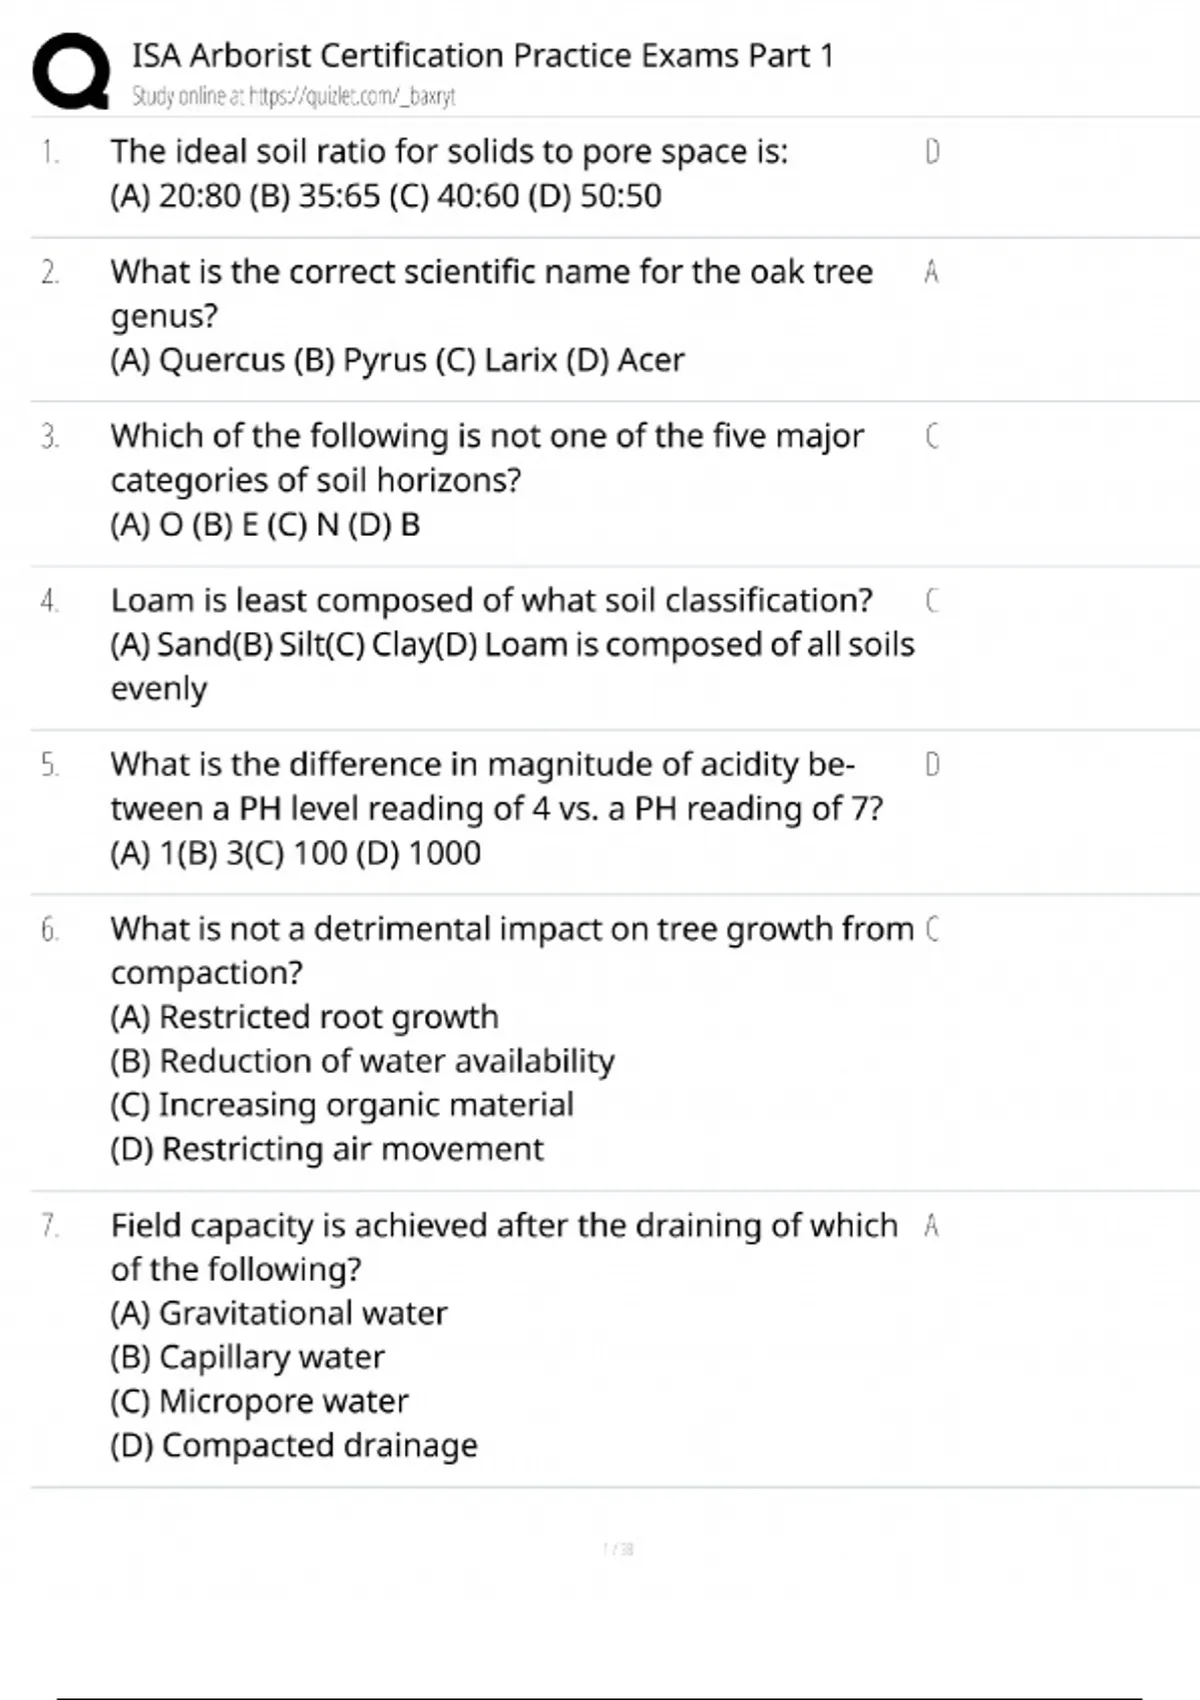Viewport: 1200px width, 1700px height.
Task: Open the quizlet.com study online link
Action: click(x=293, y=97)
